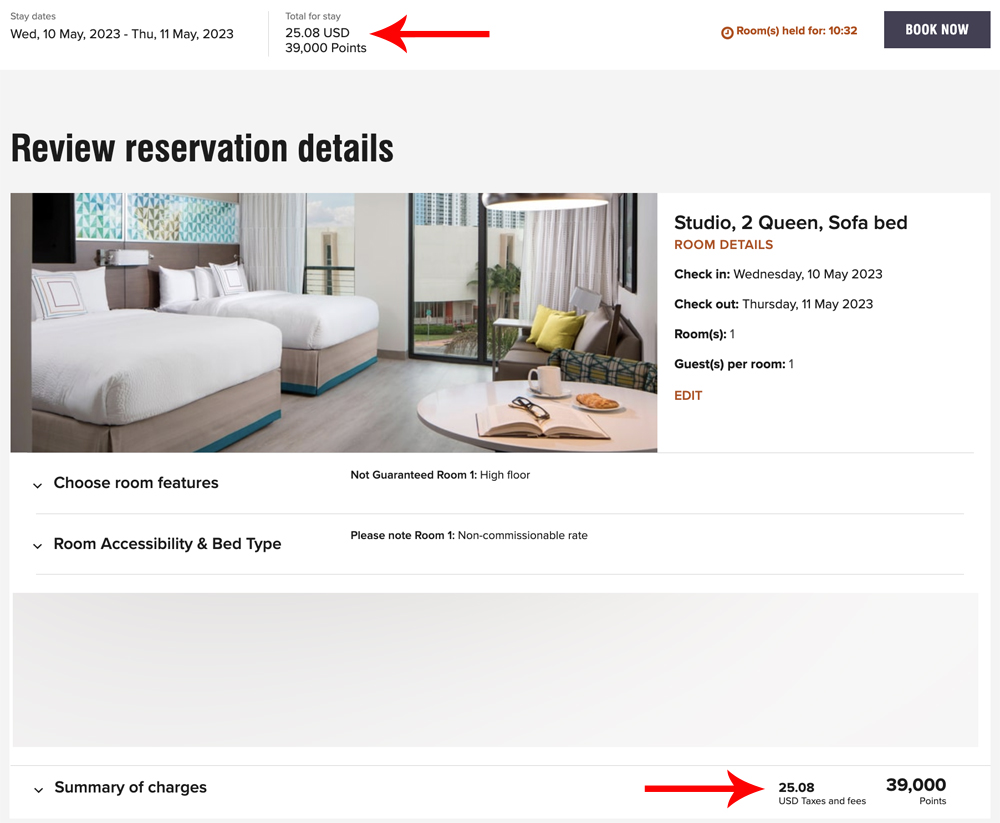Click the Review reservation details heading
The height and width of the screenshot is (823, 1000).
click(202, 148)
